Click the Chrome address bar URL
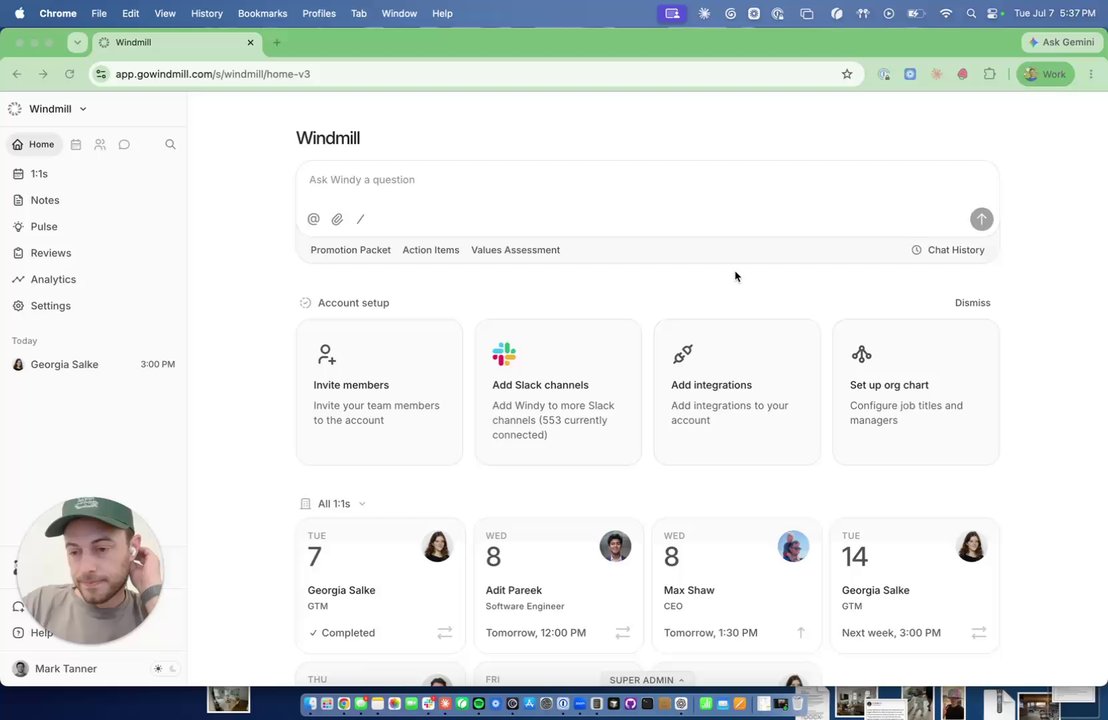1108x720 pixels. tap(213, 74)
